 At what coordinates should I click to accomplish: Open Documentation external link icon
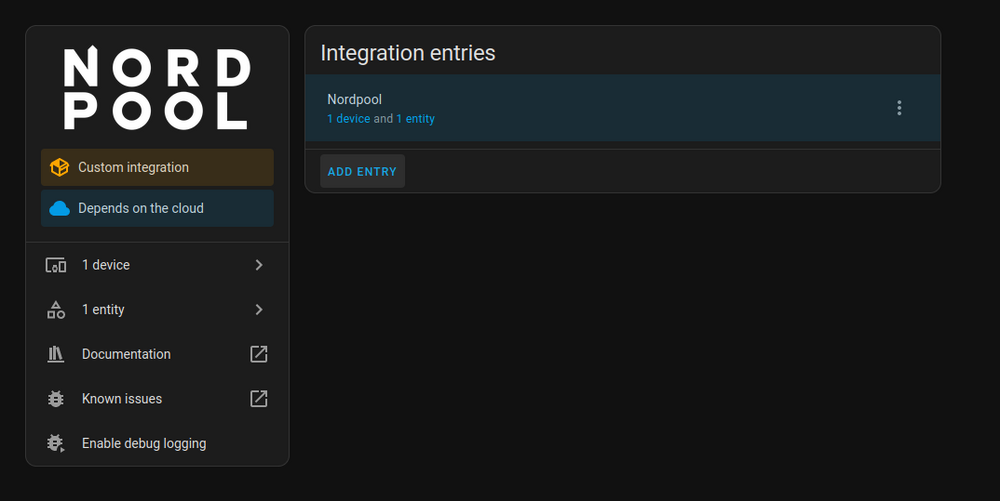(x=259, y=354)
